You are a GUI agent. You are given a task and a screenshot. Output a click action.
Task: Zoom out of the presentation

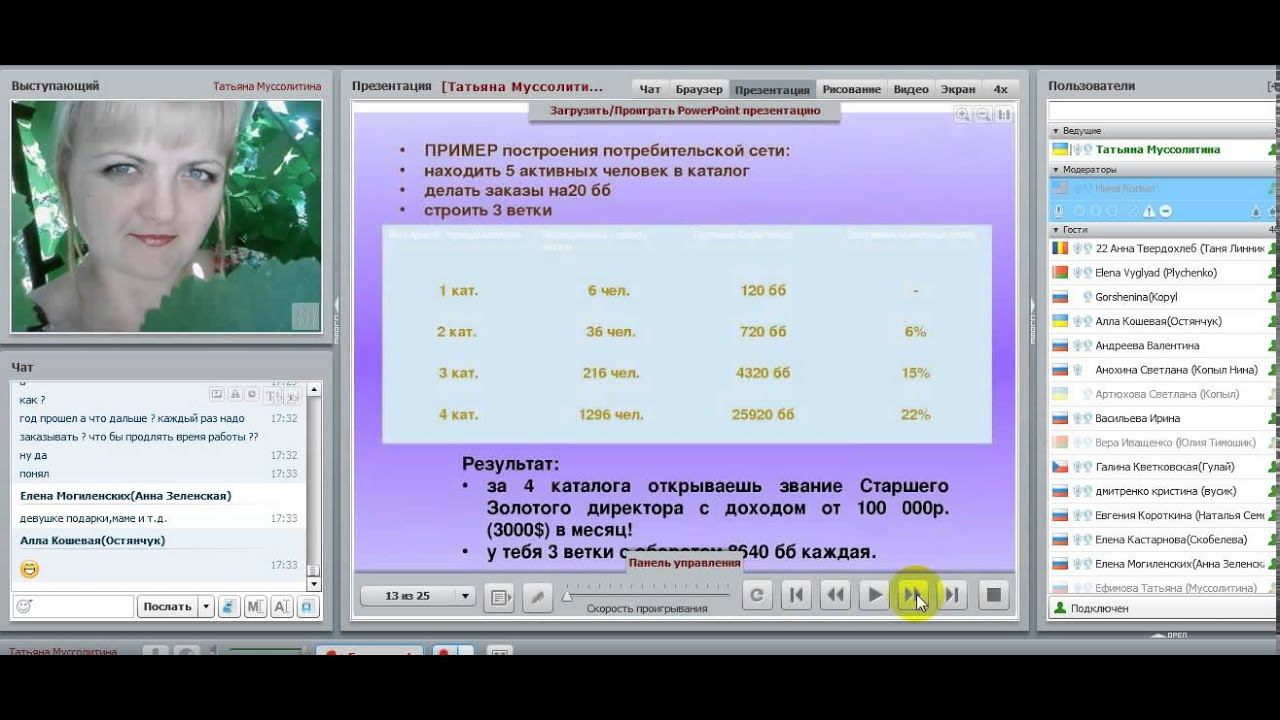click(983, 115)
